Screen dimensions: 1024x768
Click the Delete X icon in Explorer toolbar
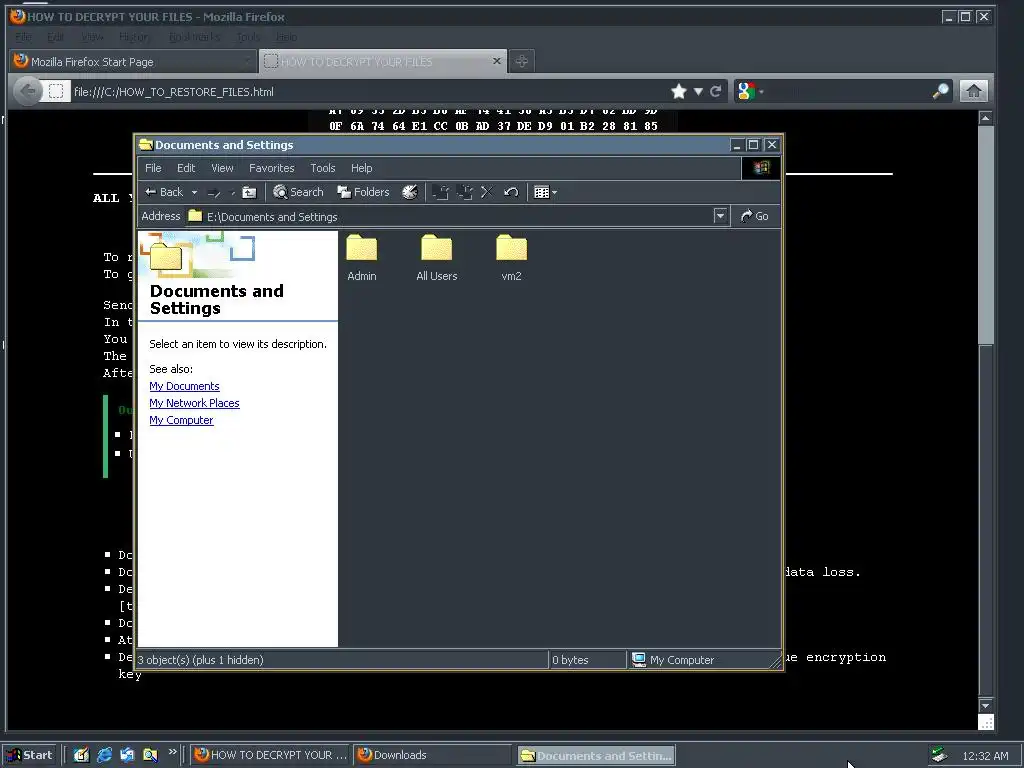487,192
